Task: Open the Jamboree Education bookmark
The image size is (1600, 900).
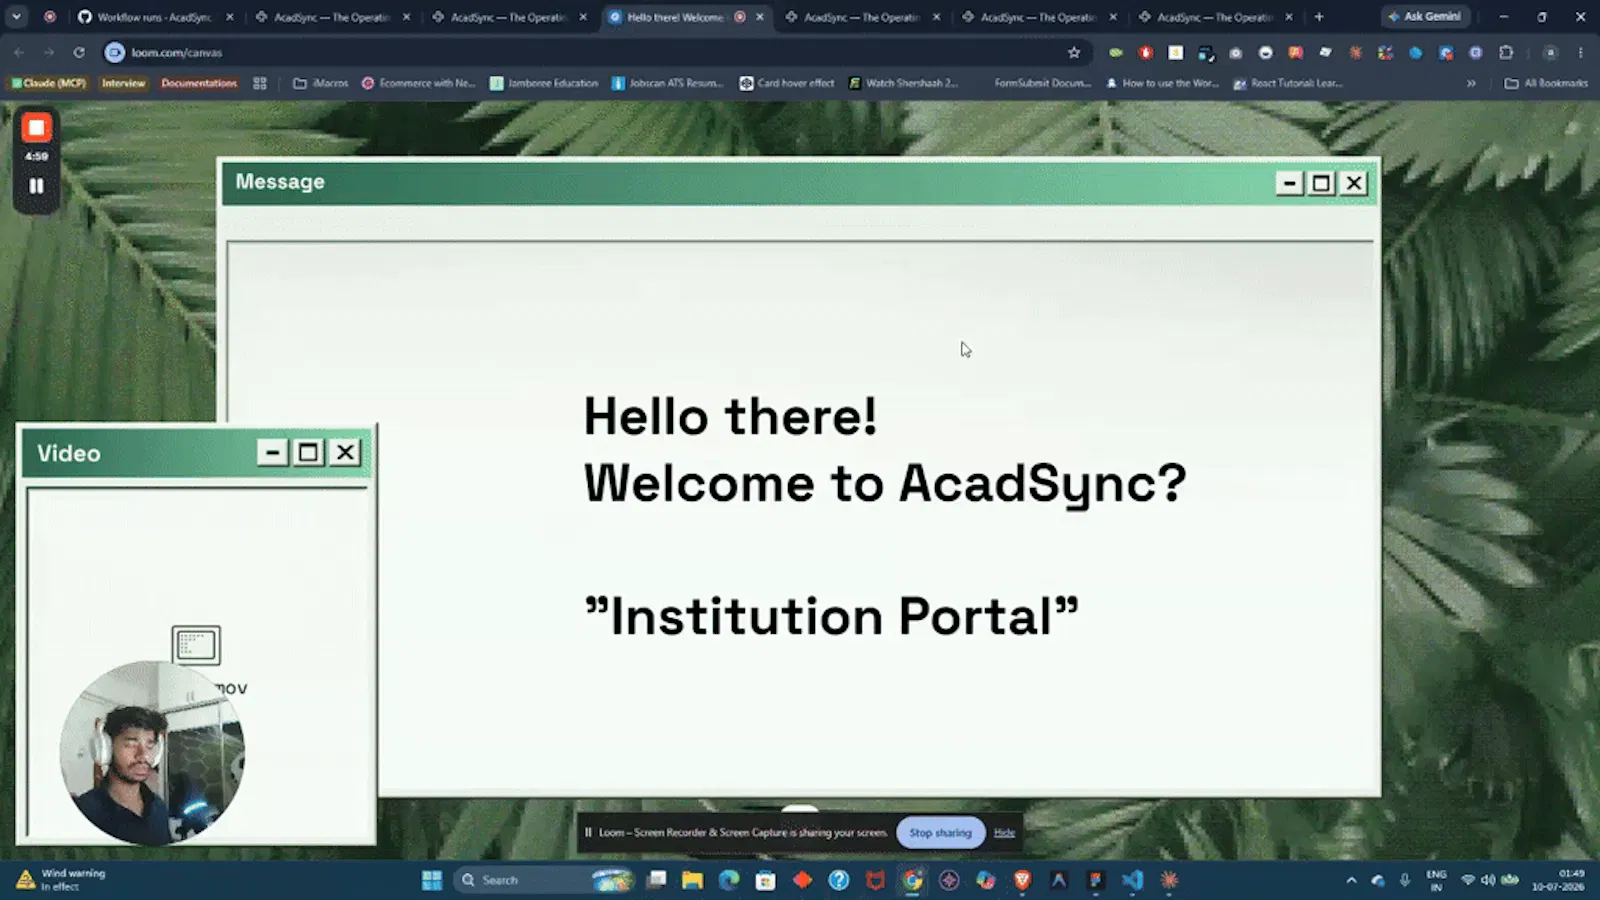Action: pyautogui.click(x=544, y=84)
